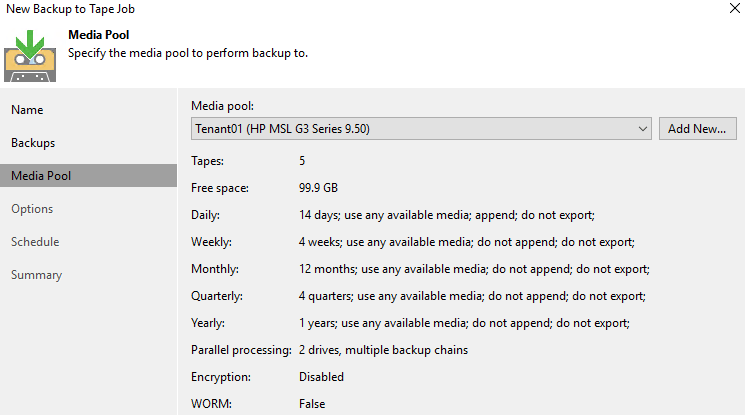
Task: Switch to the Schedule wizard step
Action: (x=35, y=241)
